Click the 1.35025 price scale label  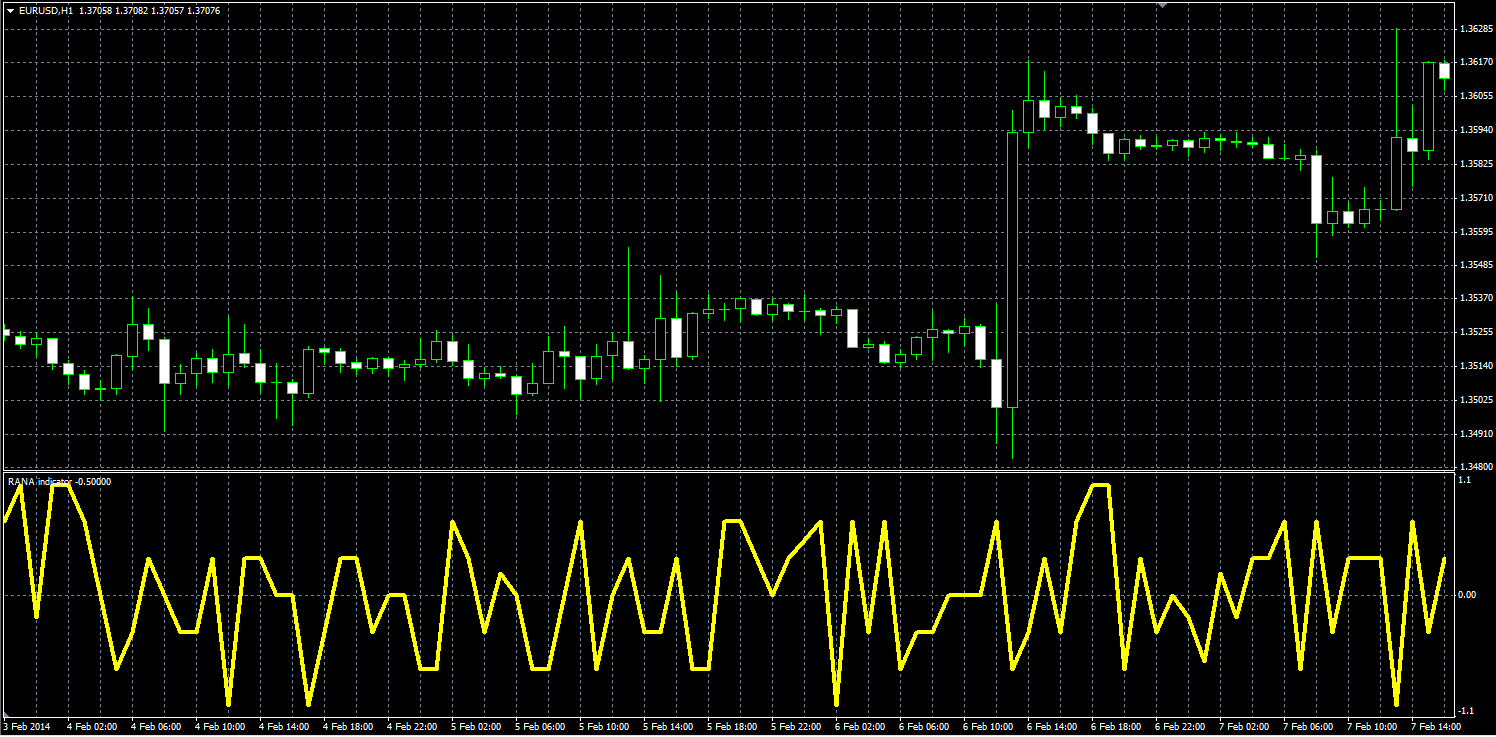coord(1477,400)
